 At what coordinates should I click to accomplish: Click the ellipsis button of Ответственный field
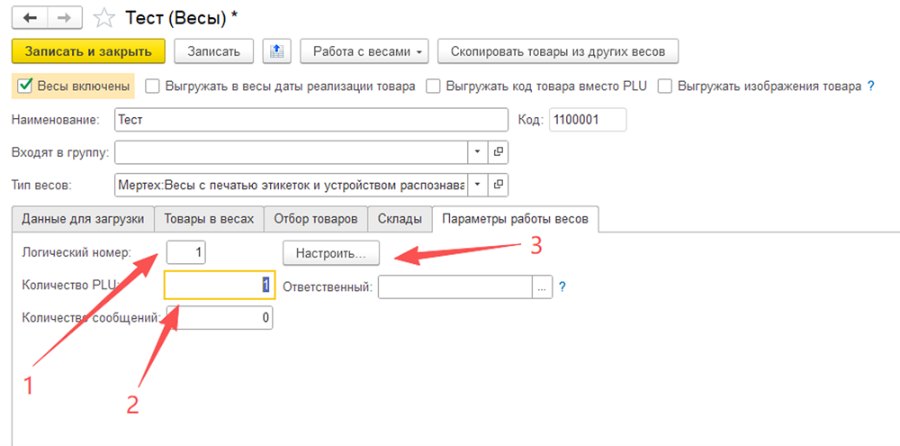[542, 287]
